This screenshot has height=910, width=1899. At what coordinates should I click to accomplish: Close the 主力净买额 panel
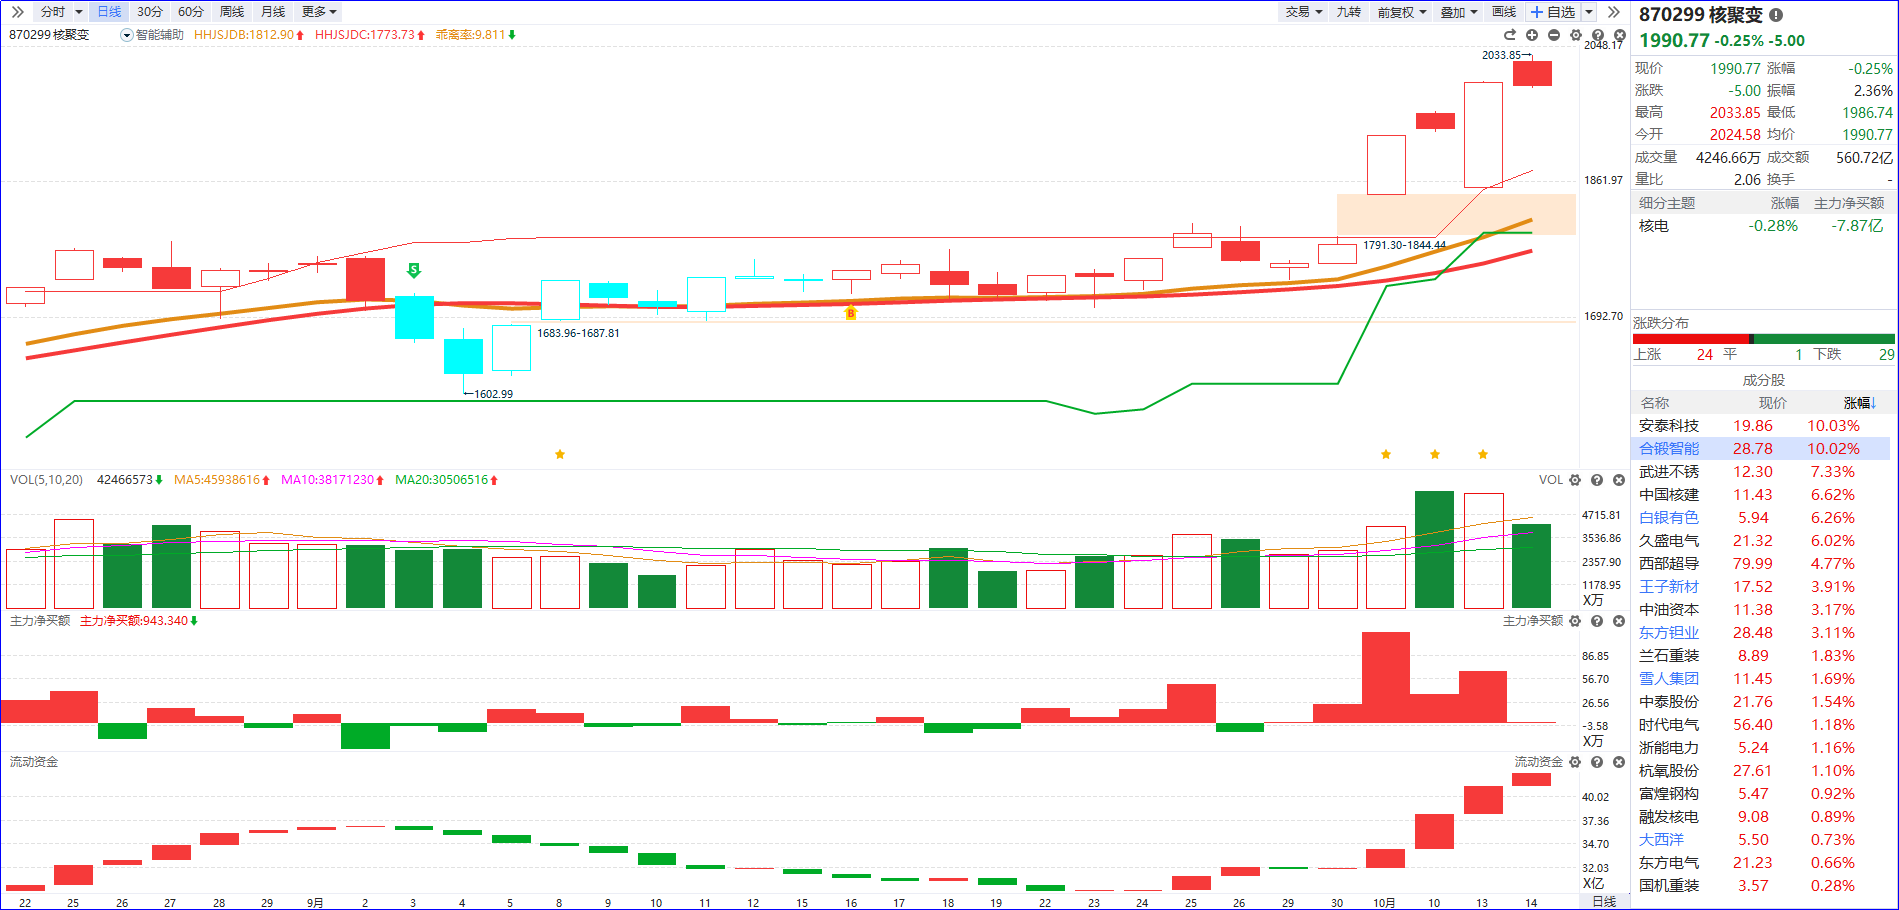1619,621
